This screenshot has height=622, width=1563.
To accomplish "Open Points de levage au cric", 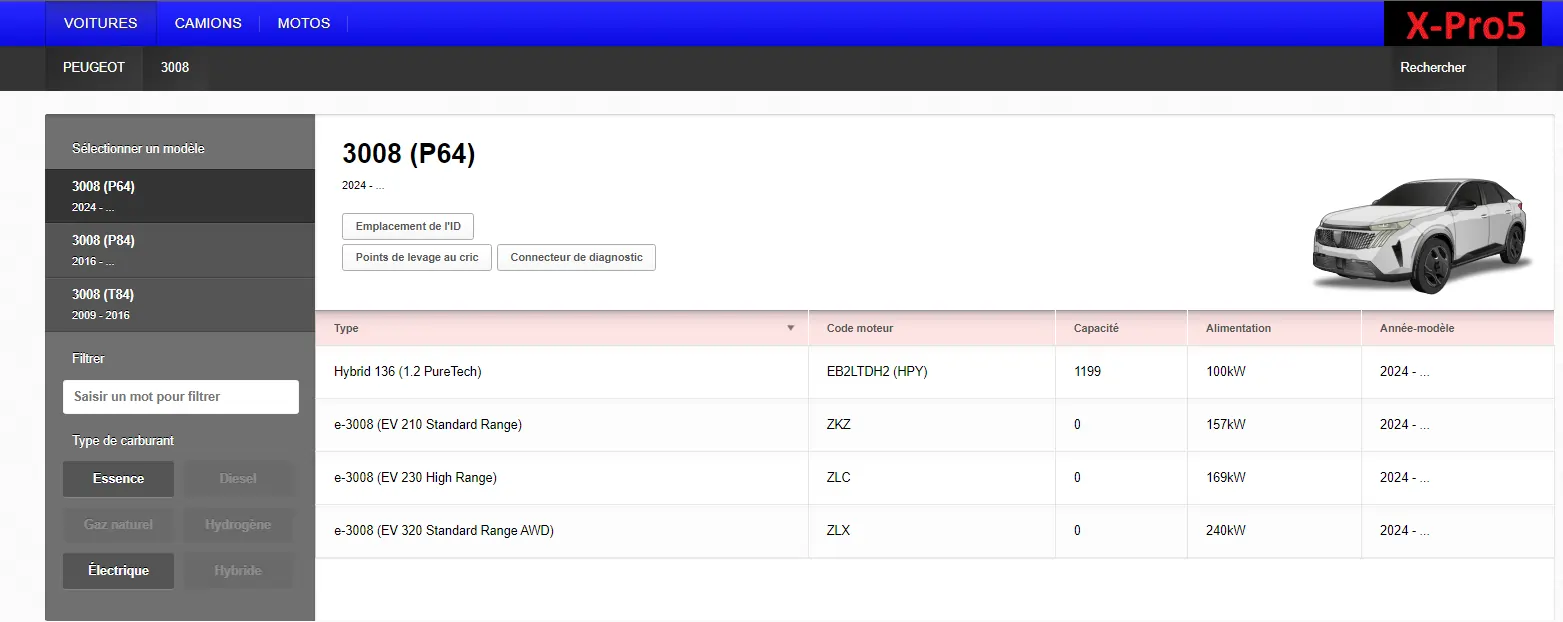I will [x=417, y=258].
